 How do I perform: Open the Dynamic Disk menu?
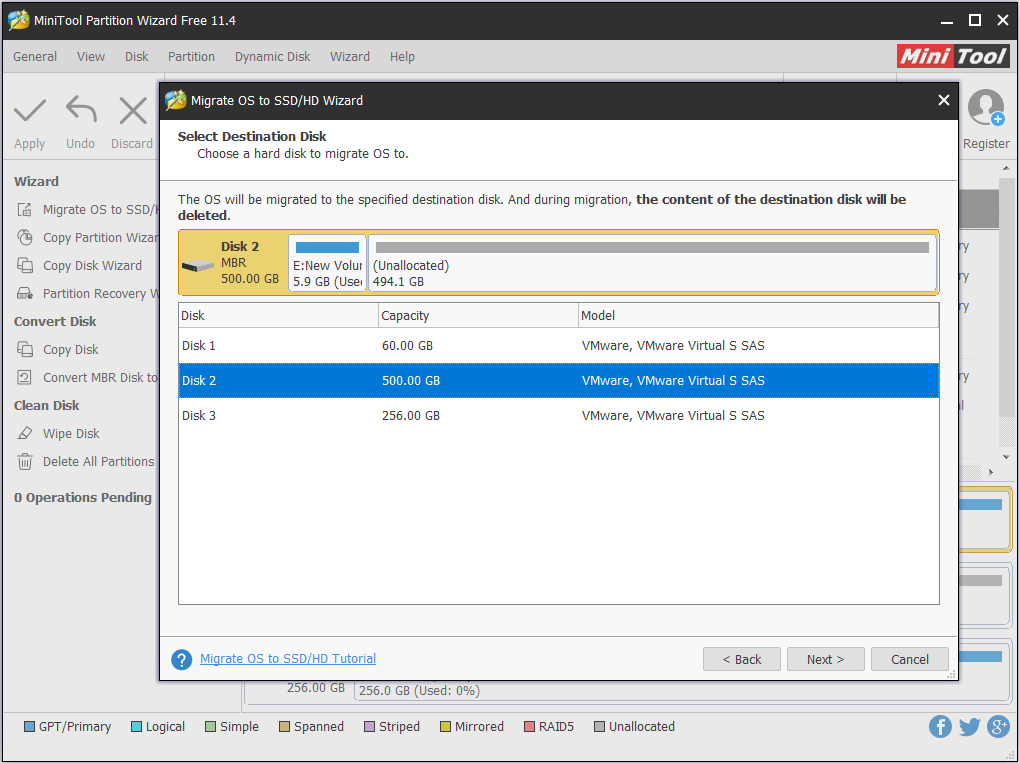pos(273,57)
